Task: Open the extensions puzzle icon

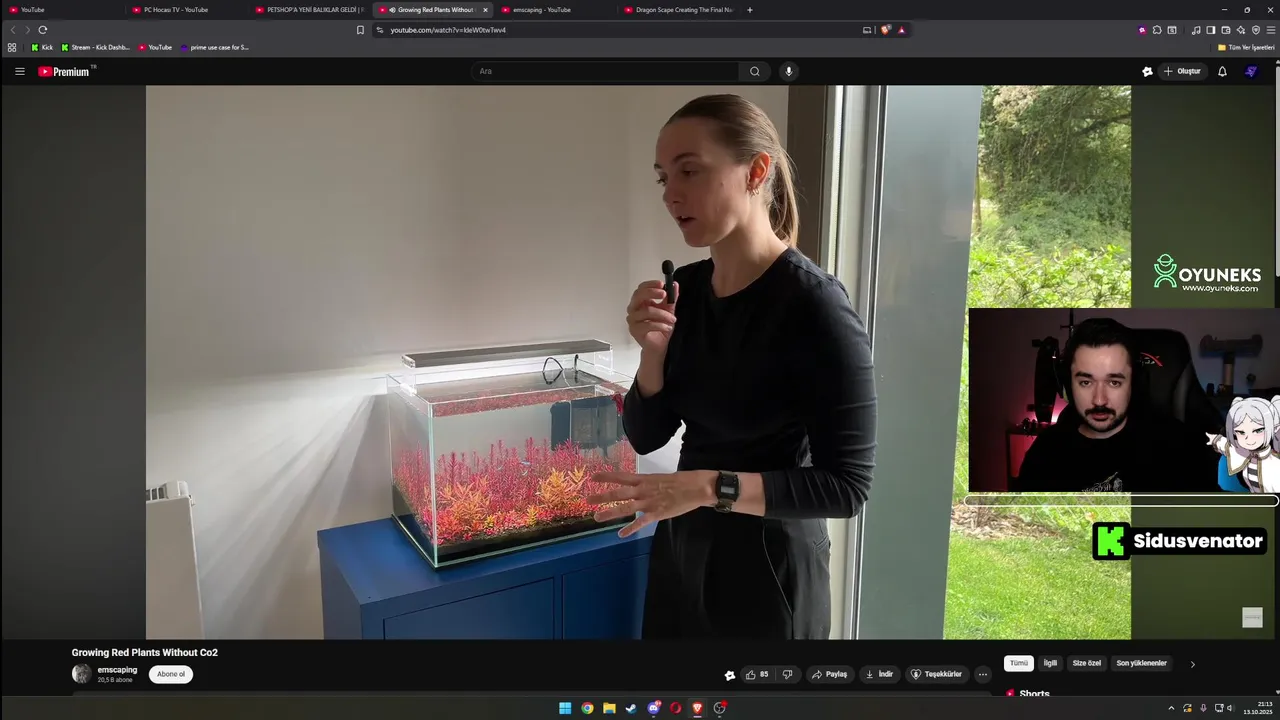Action: (1157, 30)
